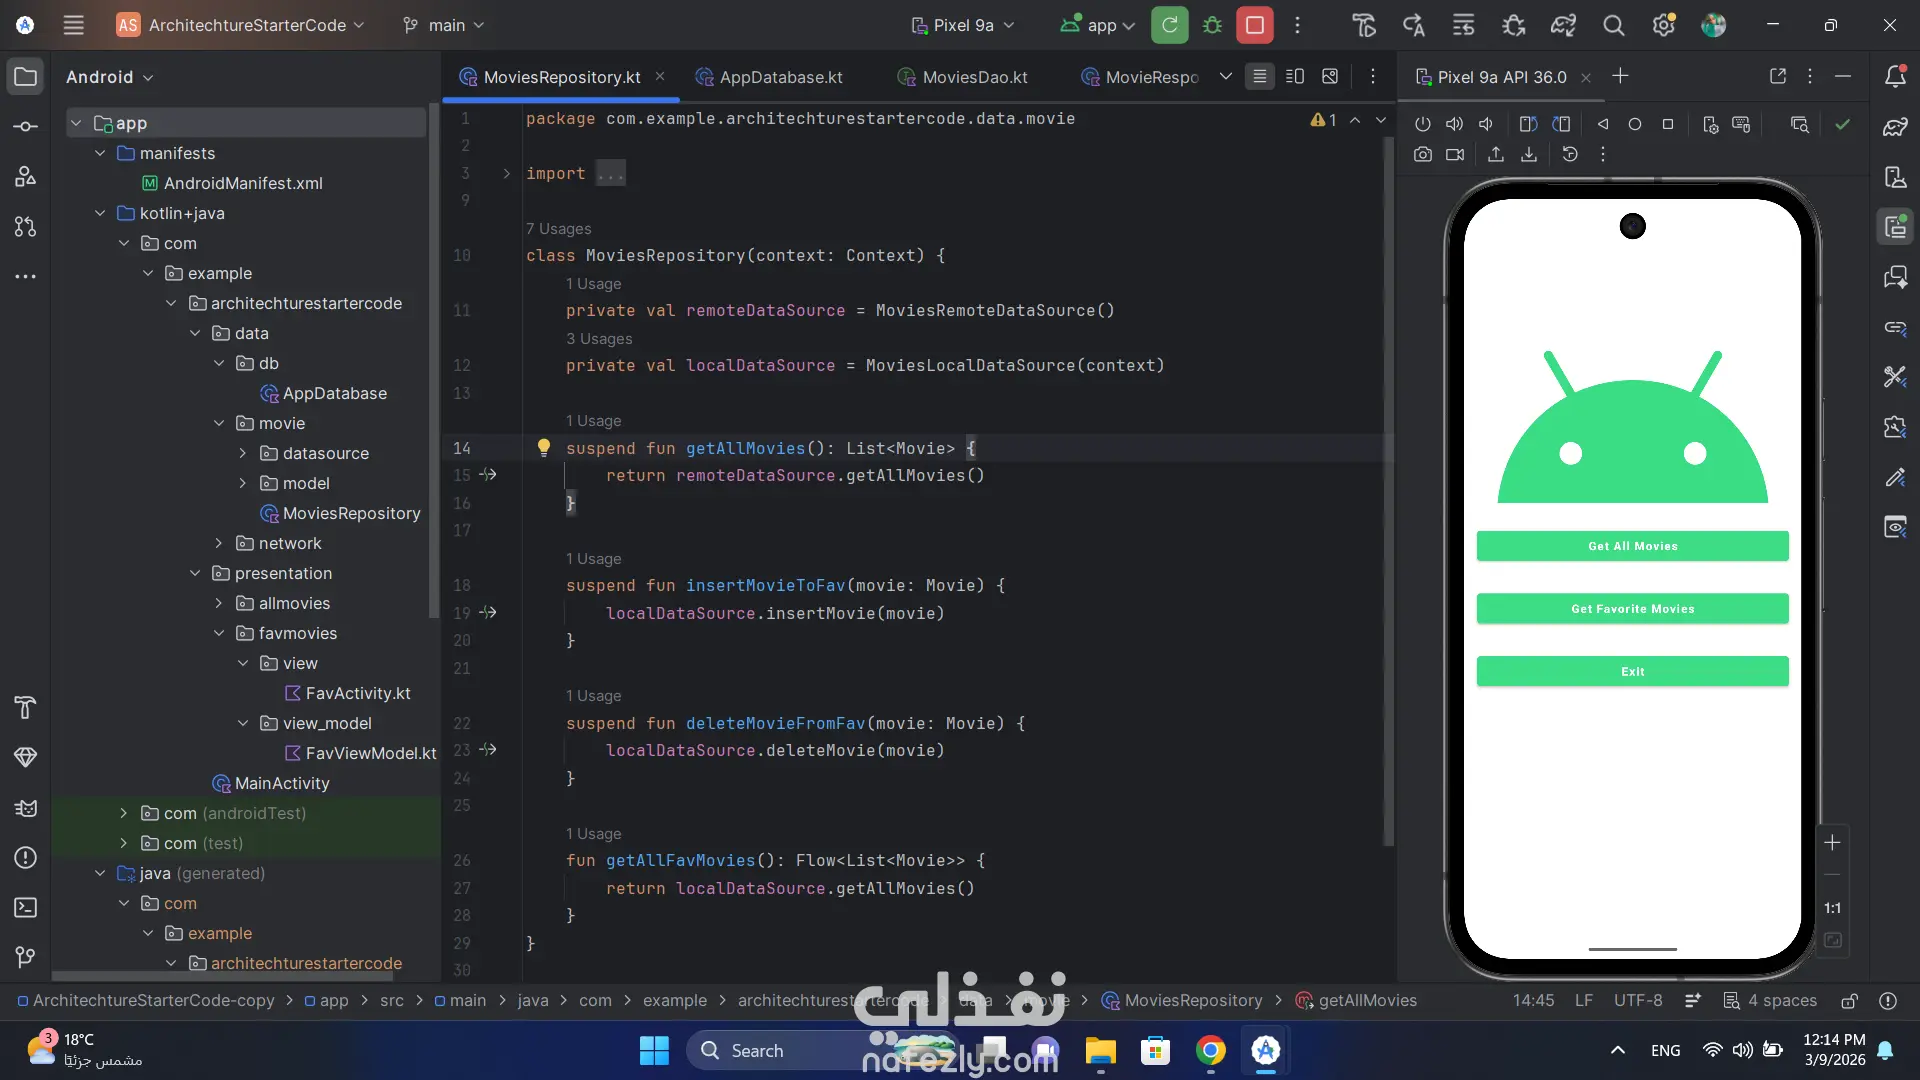
Task: Open the Terminal tool window icon
Action: click(26, 907)
